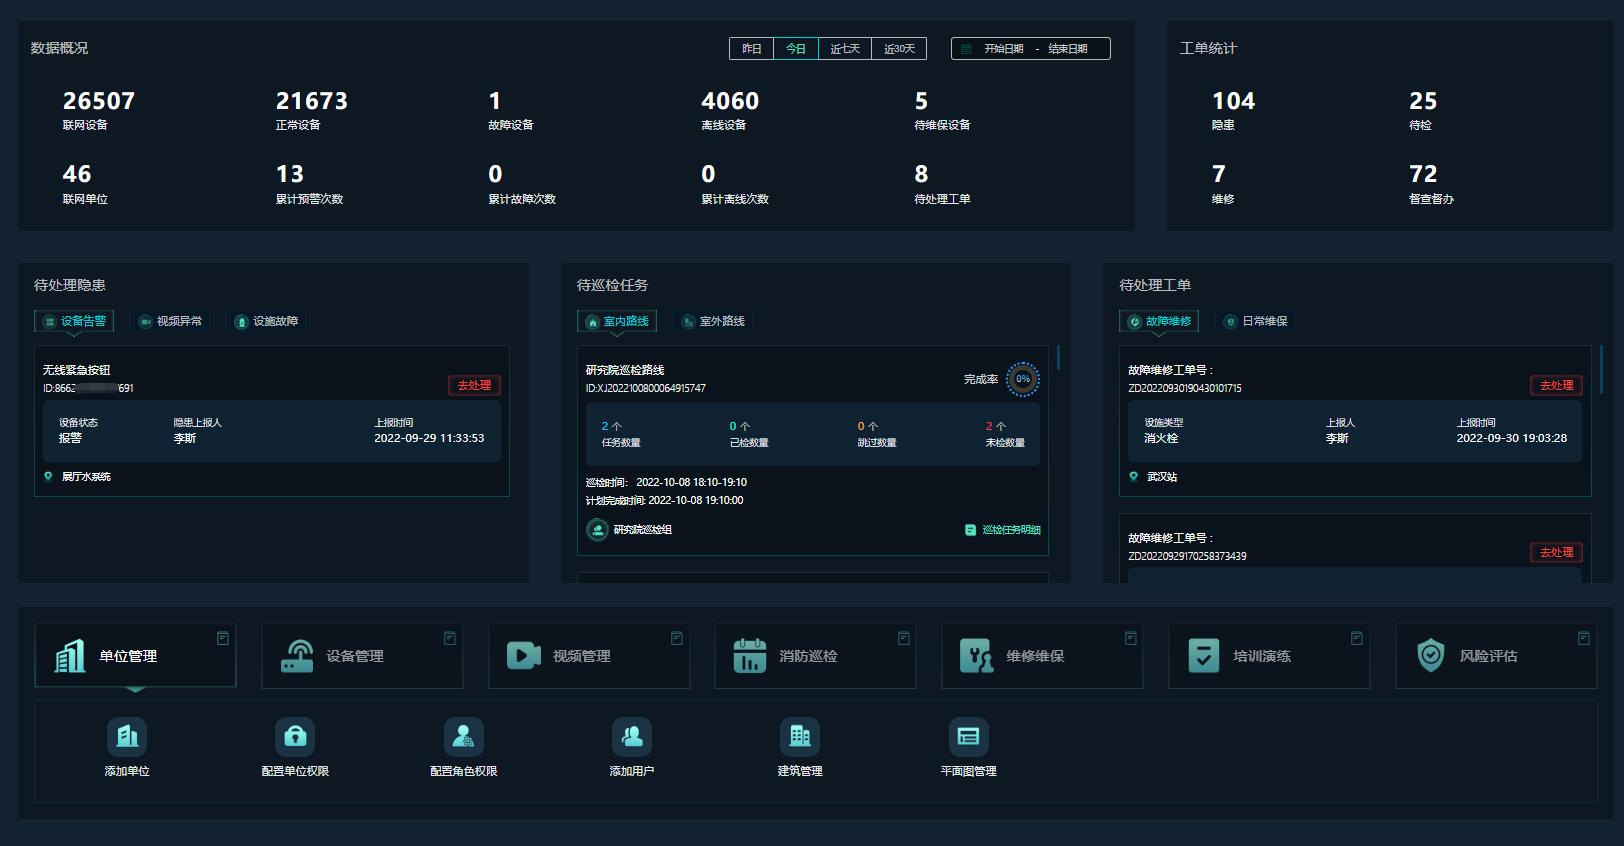This screenshot has height=846, width=1624.
Task: Switch to the 室外路线 tab
Action: [x=714, y=321]
